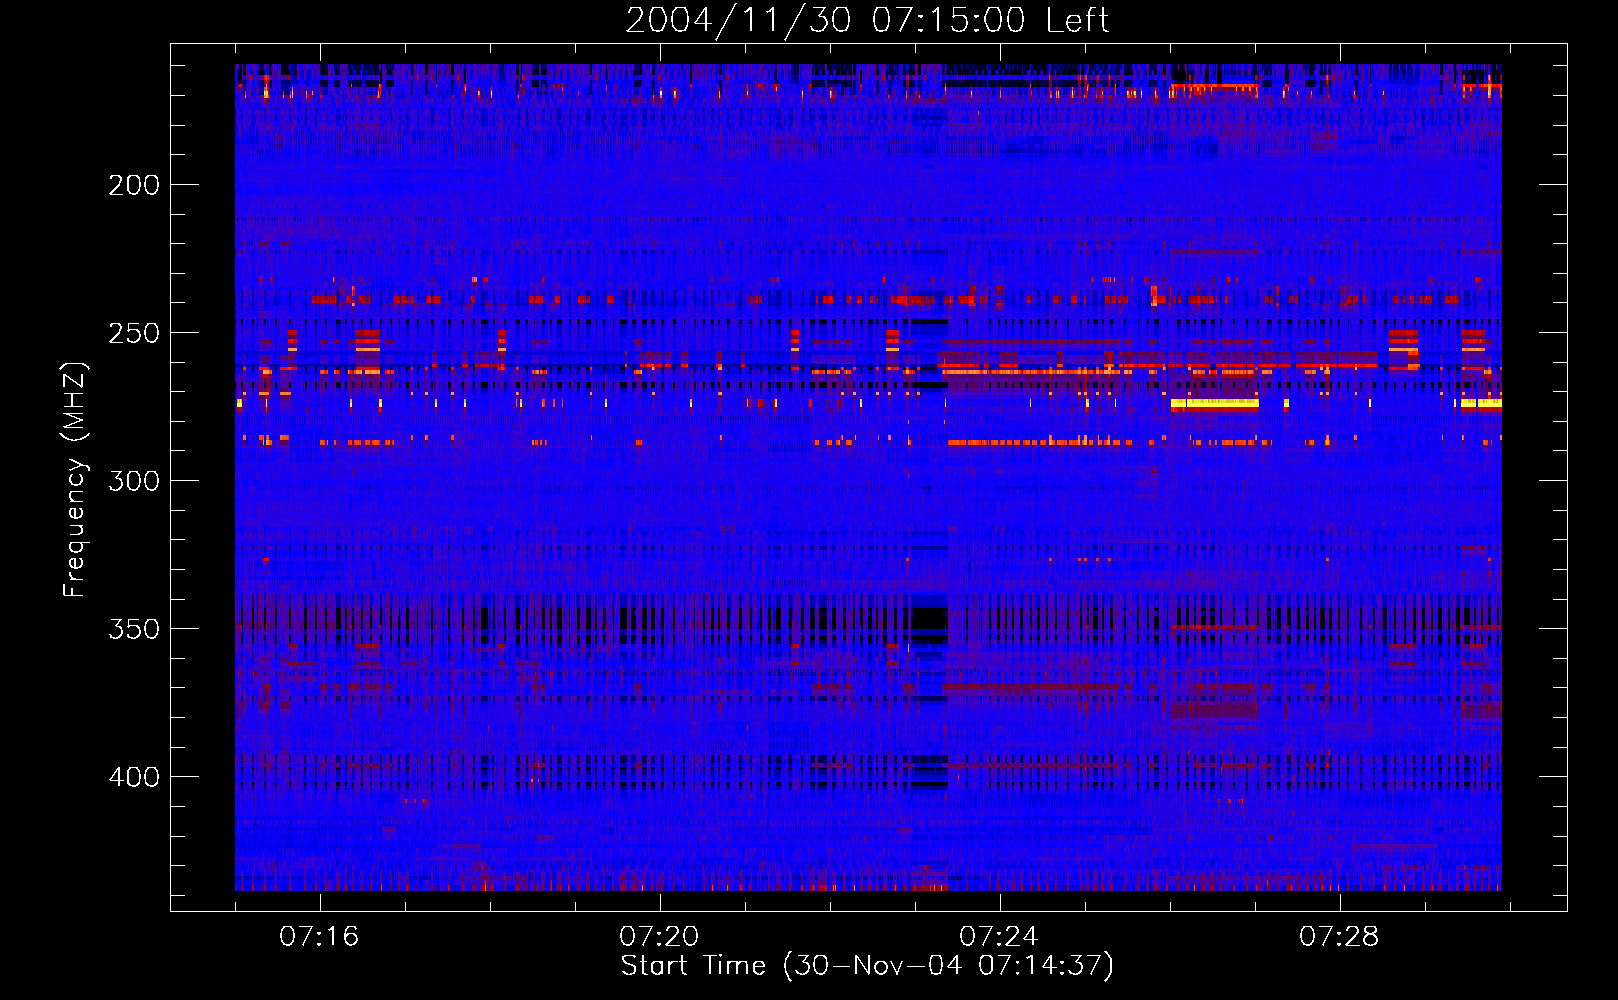Select the 300 frequency axis label
The image size is (1618, 1000).
(134, 481)
